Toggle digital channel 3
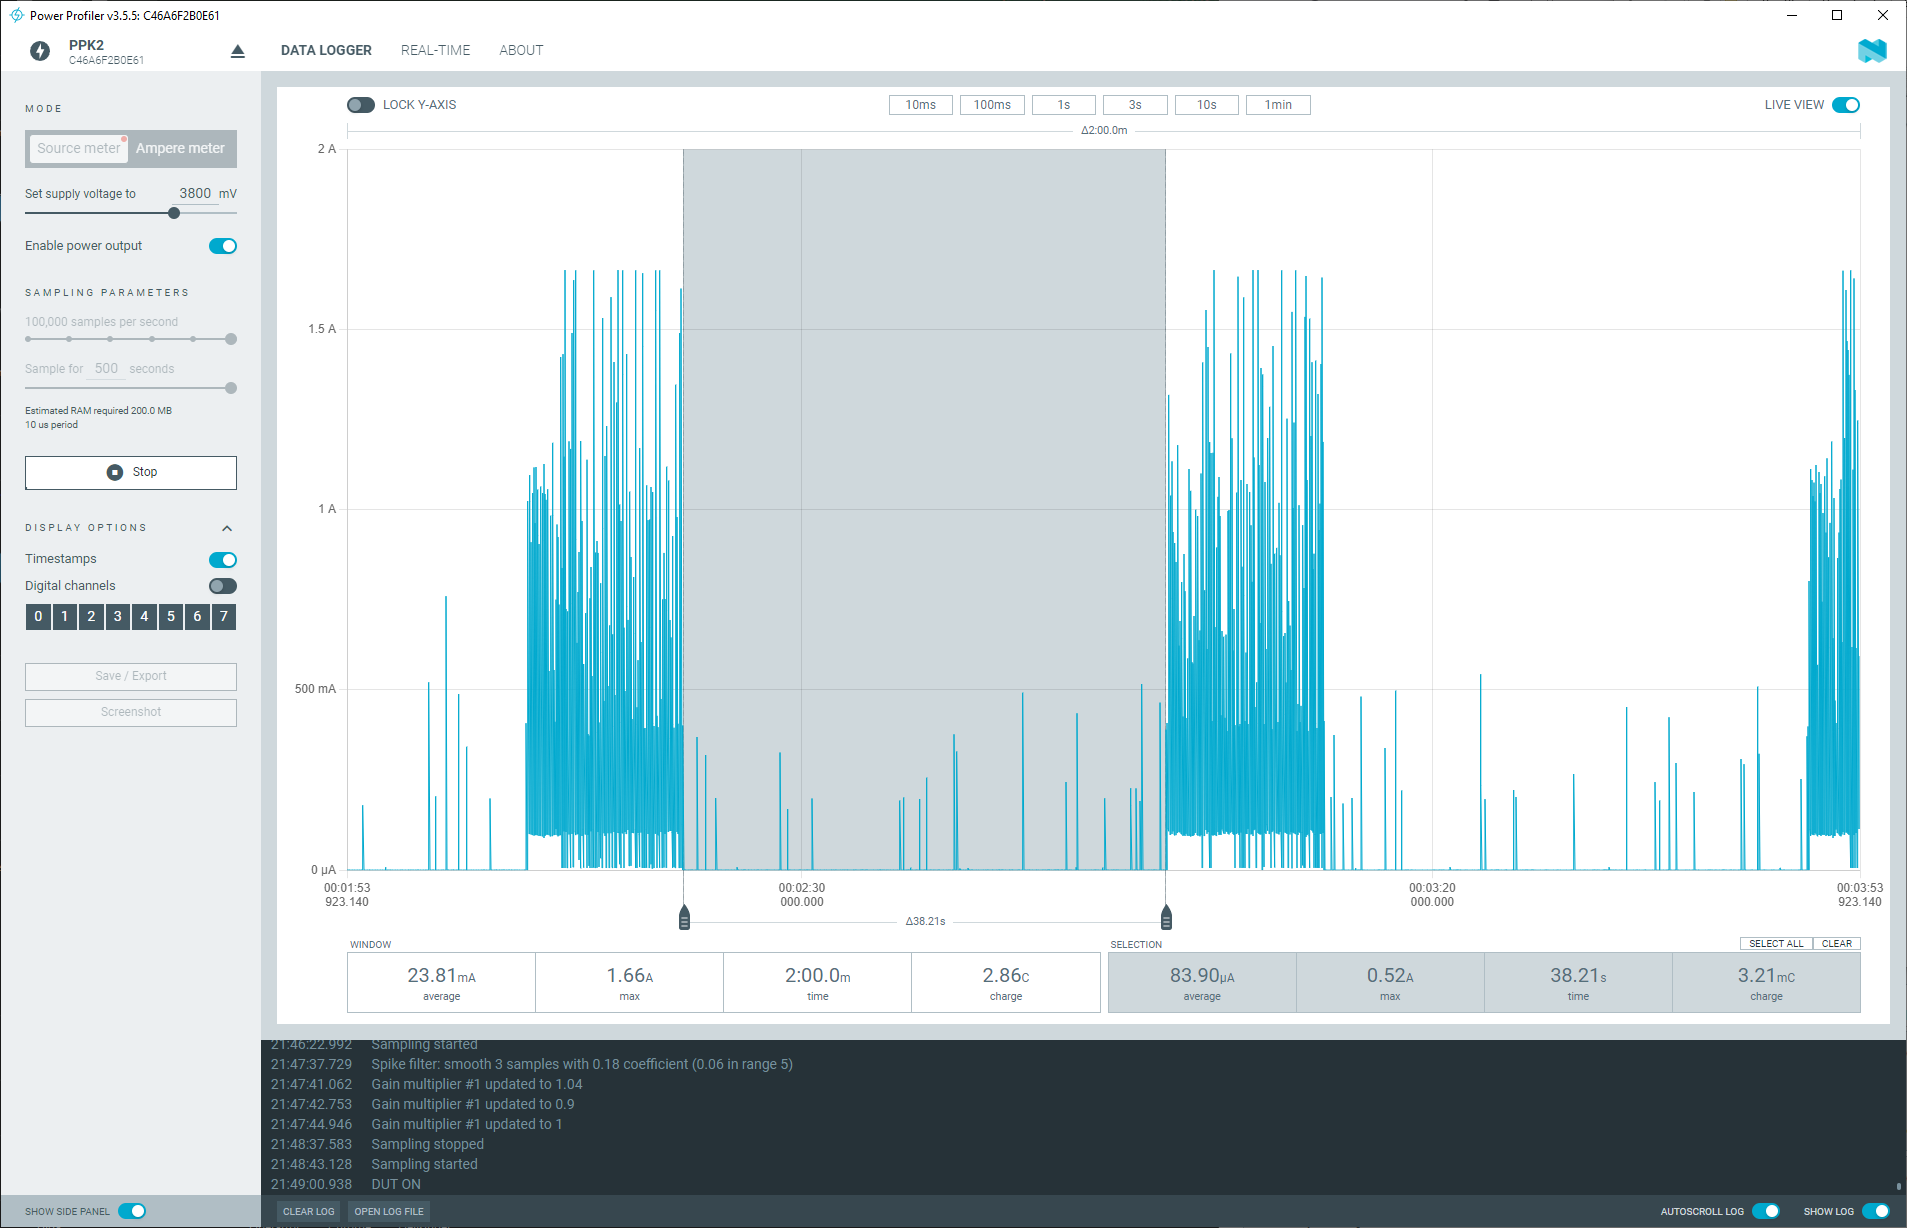The height and width of the screenshot is (1228, 1907). [118, 617]
